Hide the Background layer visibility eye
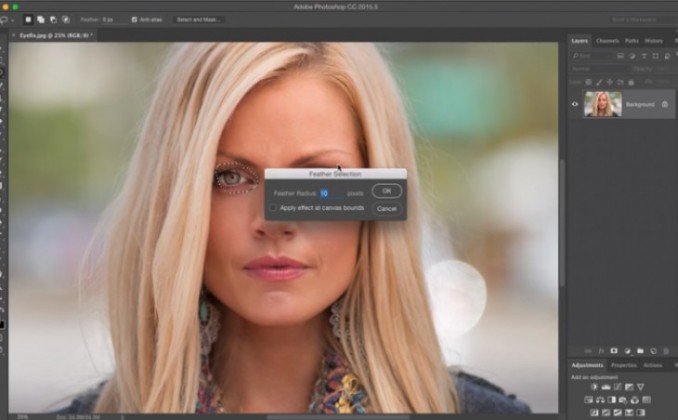This screenshot has width=678, height=420. (x=575, y=104)
